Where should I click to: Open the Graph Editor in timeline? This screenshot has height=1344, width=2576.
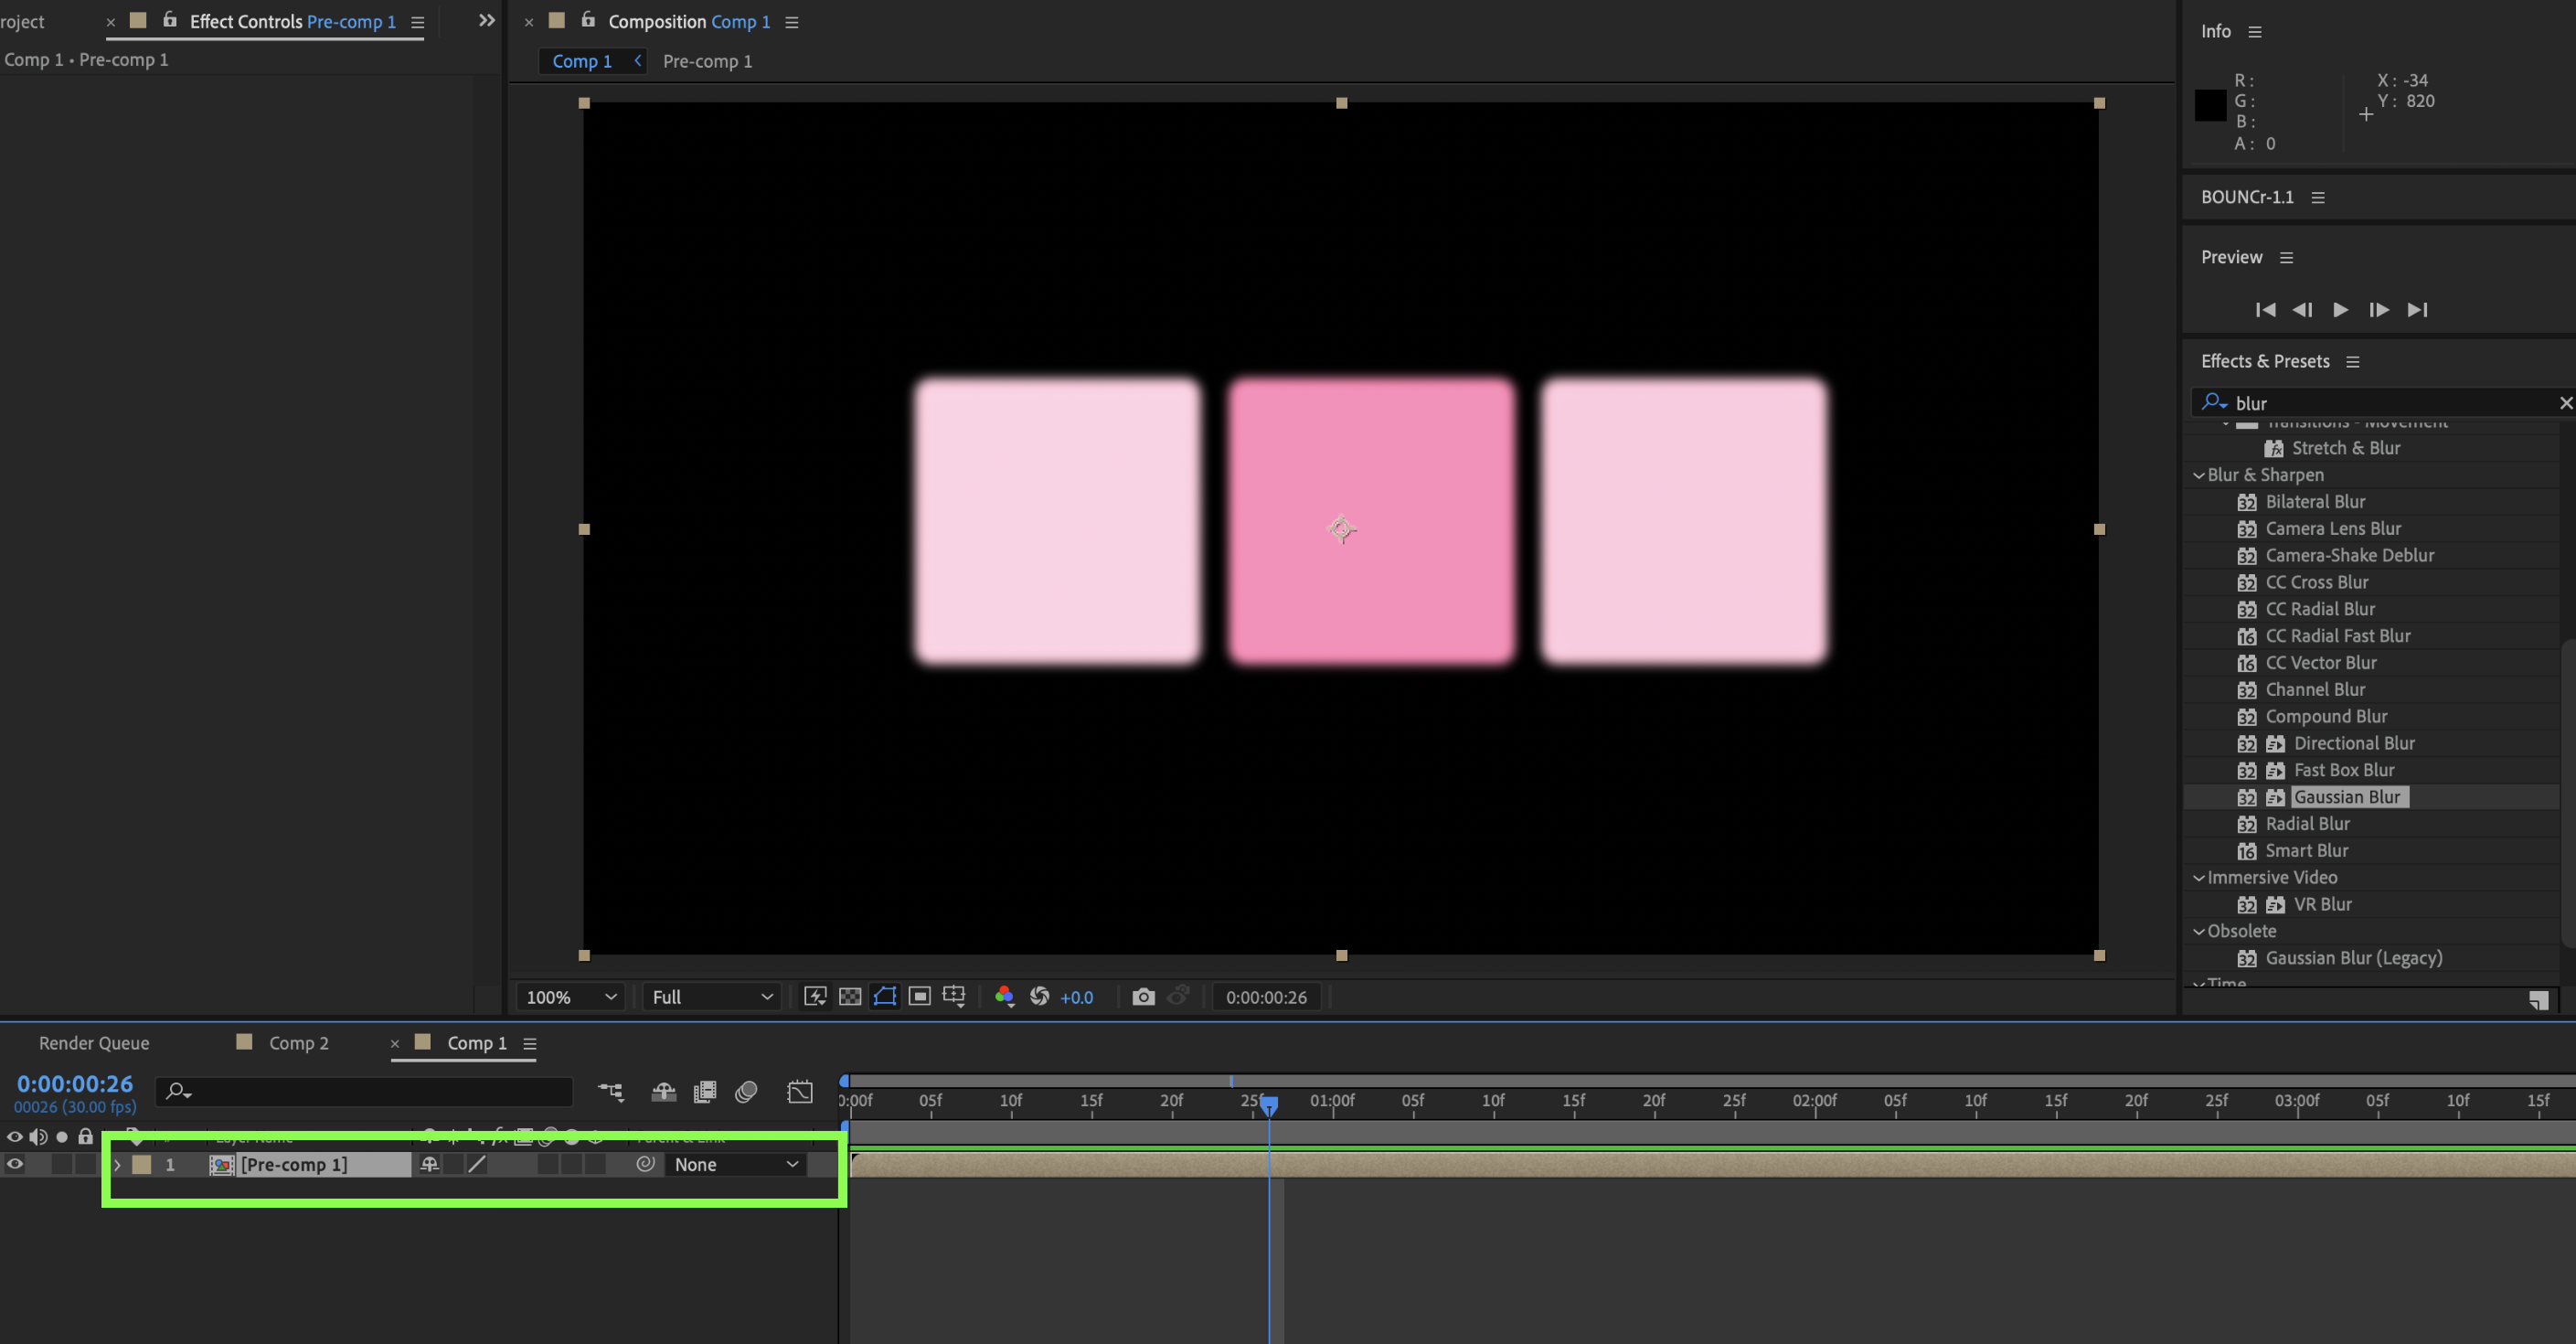point(800,1092)
